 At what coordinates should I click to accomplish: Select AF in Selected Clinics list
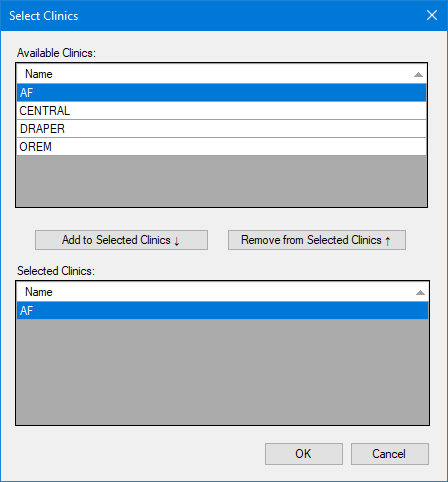pyautogui.click(x=222, y=311)
